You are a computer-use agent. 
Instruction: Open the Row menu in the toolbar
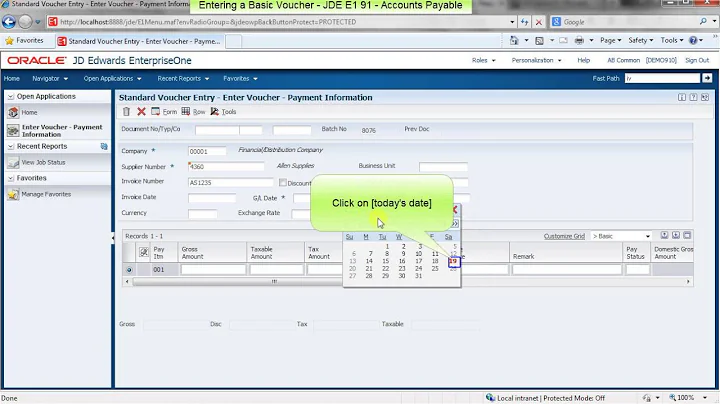click(x=193, y=112)
